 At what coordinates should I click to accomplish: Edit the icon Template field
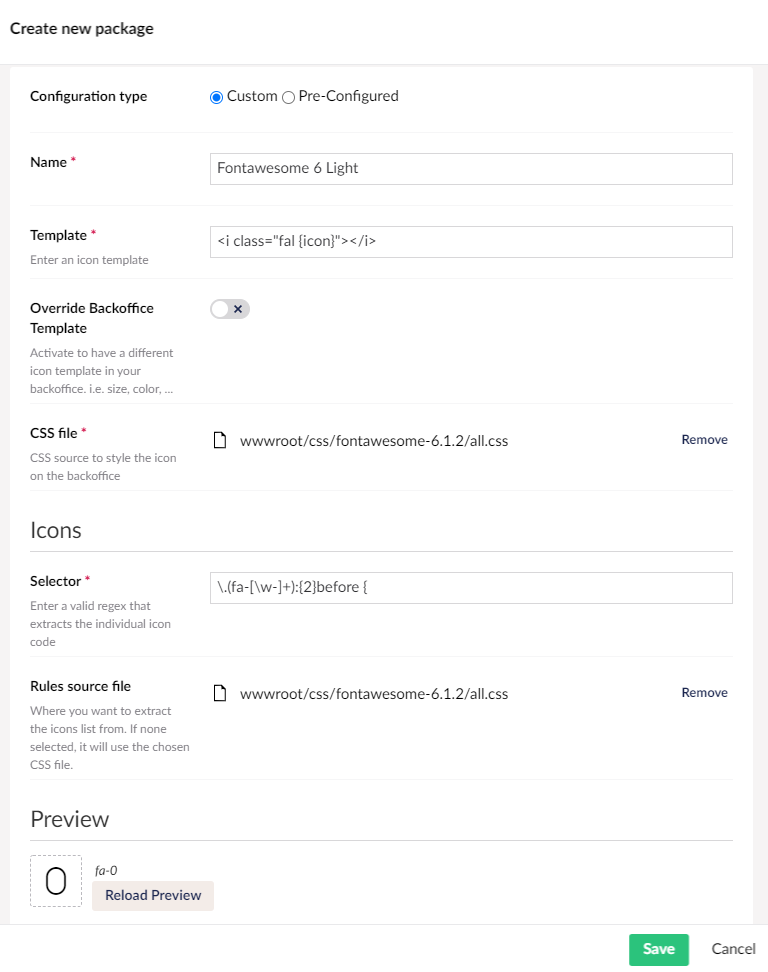[470, 241]
